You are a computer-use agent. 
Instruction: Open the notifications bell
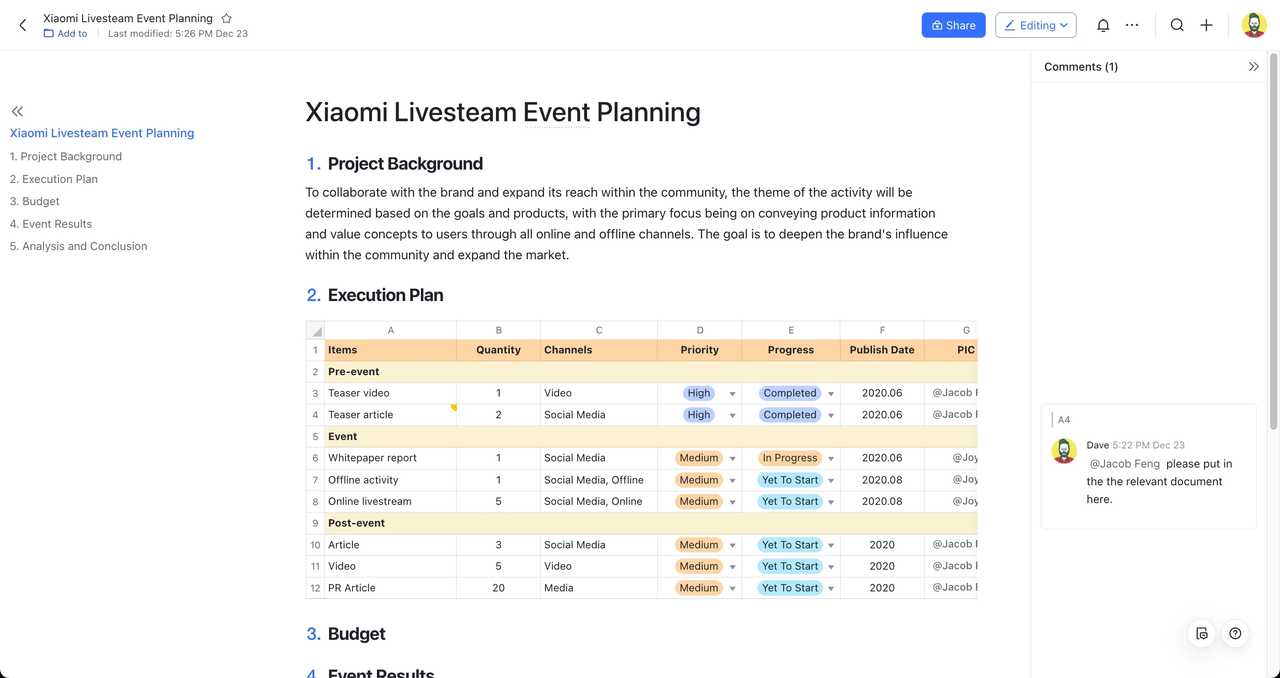[1103, 25]
